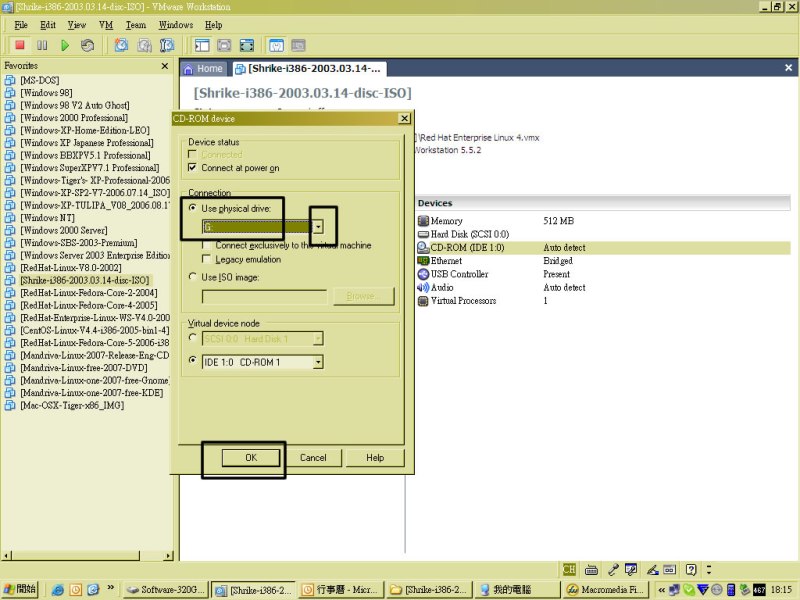Toggle the Connected checkbox

pyautogui.click(x=192, y=154)
